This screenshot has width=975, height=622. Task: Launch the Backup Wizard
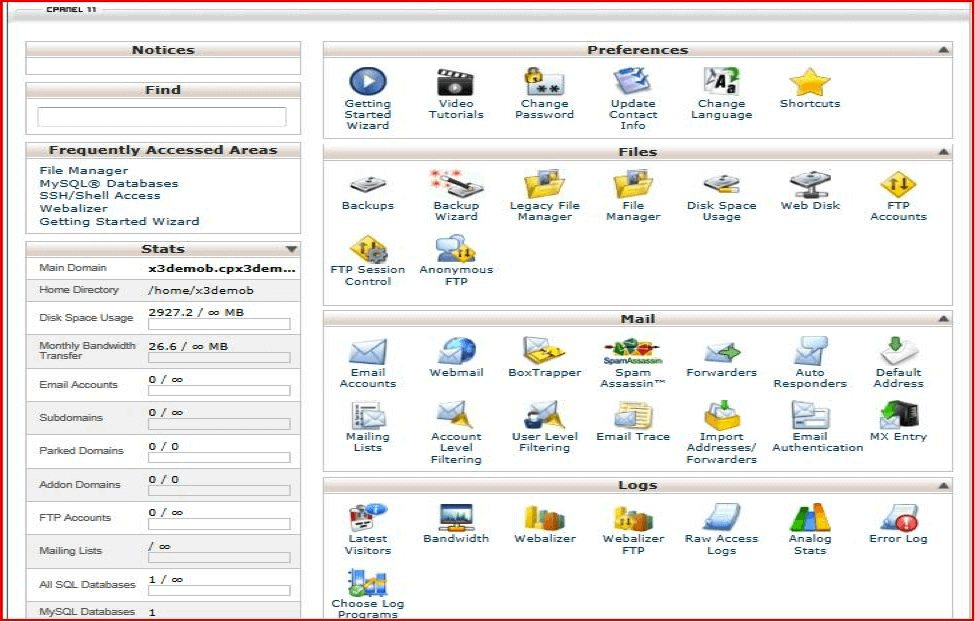click(x=456, y=183)
